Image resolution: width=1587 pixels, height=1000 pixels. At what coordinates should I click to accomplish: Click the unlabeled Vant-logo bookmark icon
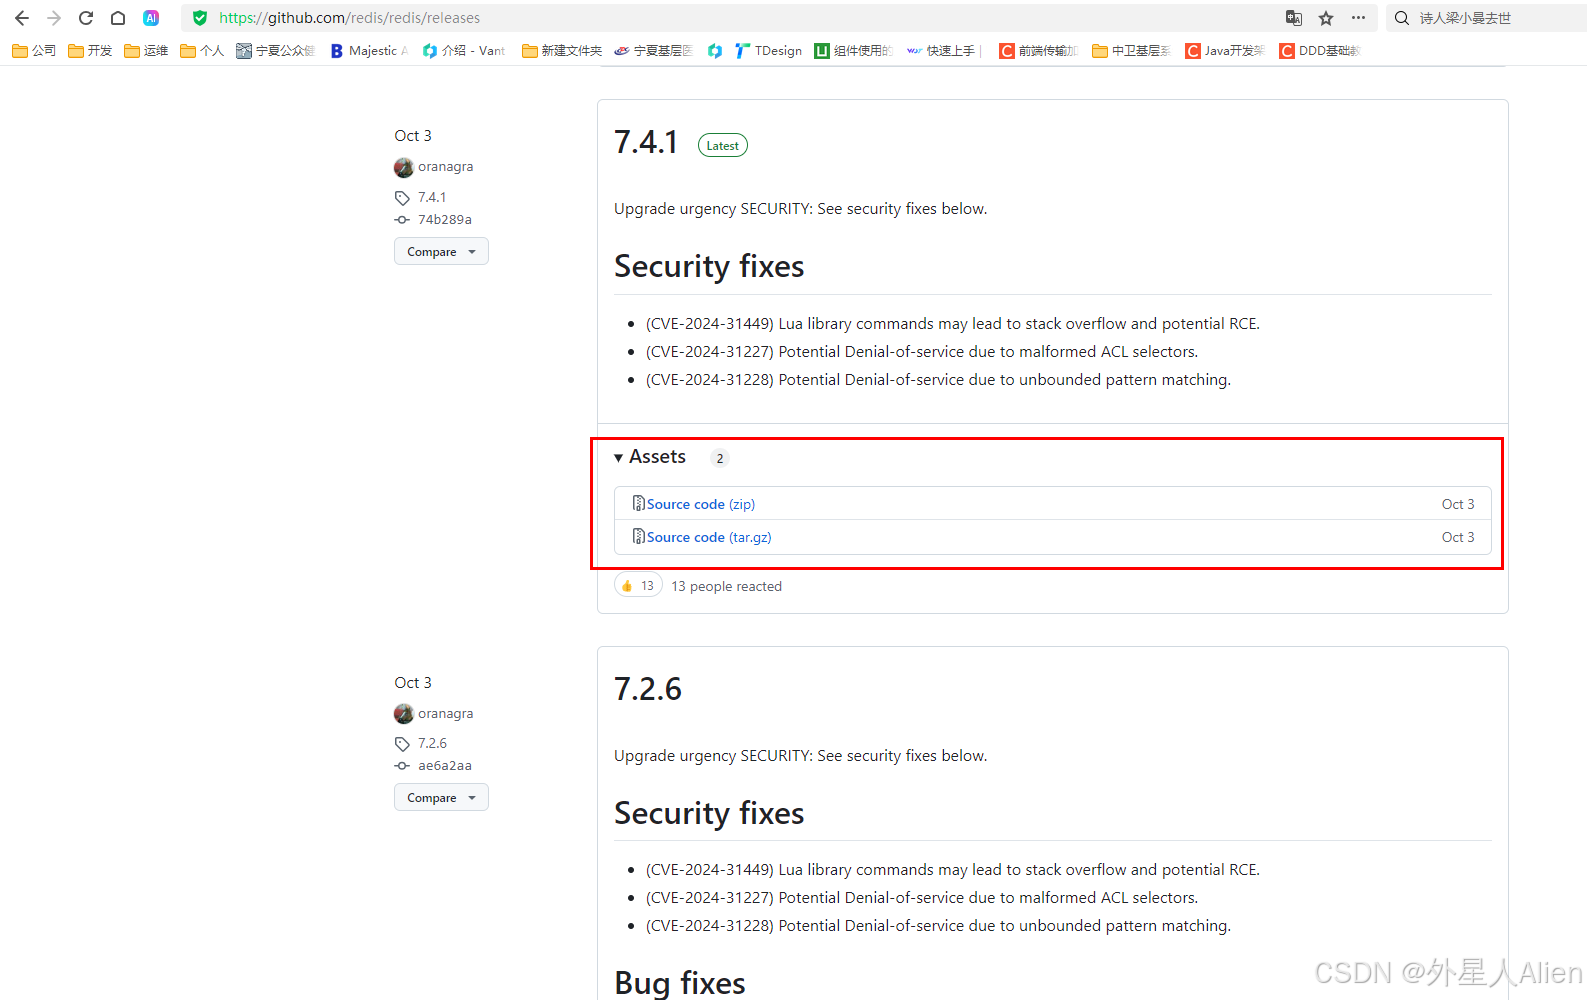pyautogui.click(x=715, y=50)
